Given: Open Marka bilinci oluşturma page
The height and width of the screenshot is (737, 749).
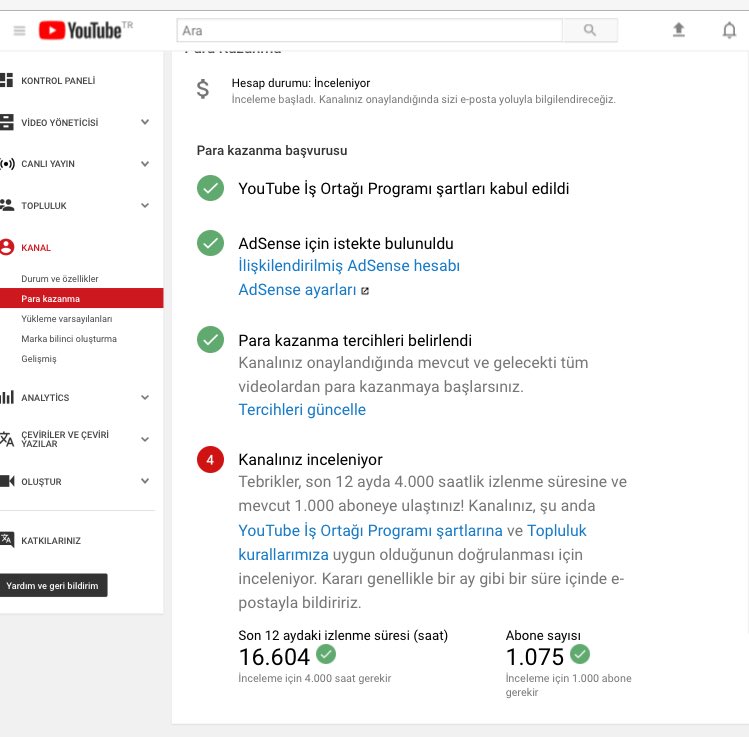Looking at the screenshot, I should [x=69, y=339].
